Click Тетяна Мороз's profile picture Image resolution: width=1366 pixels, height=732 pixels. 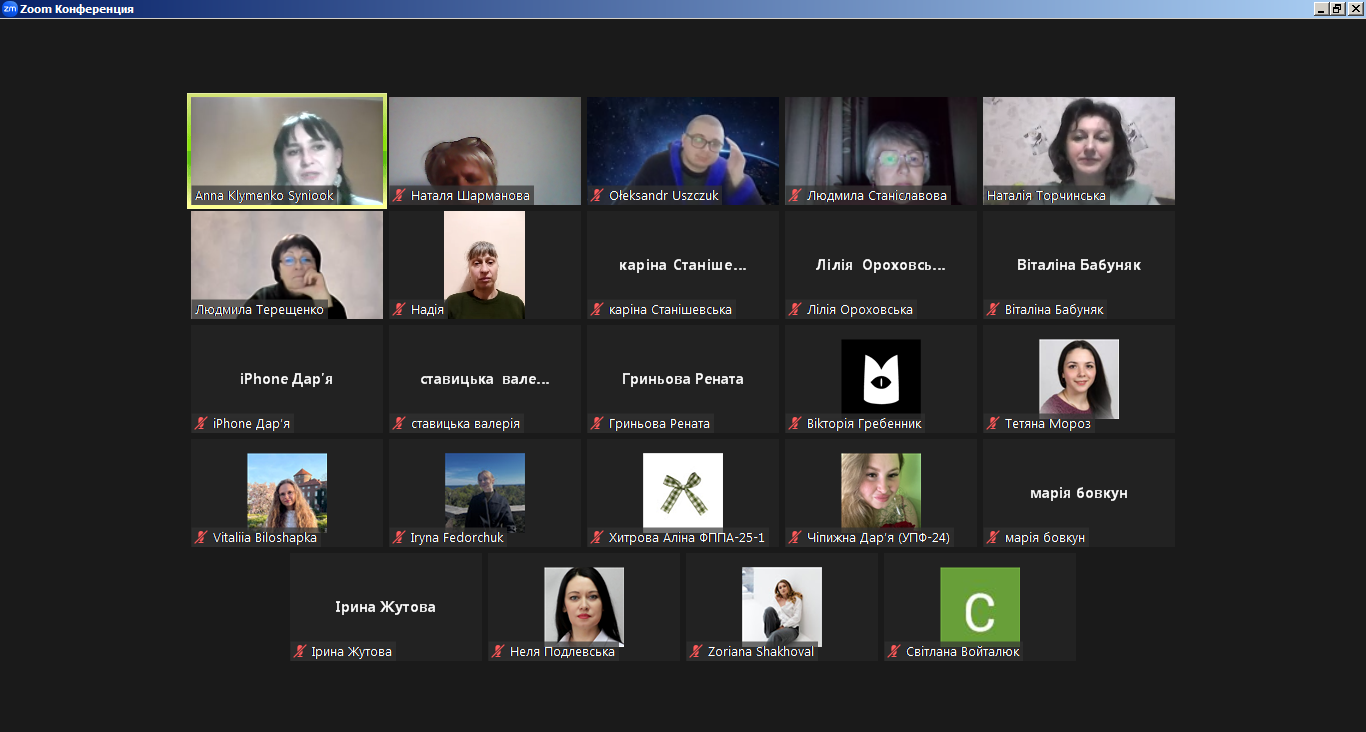pyautogui.click(x=1078, y=379)
